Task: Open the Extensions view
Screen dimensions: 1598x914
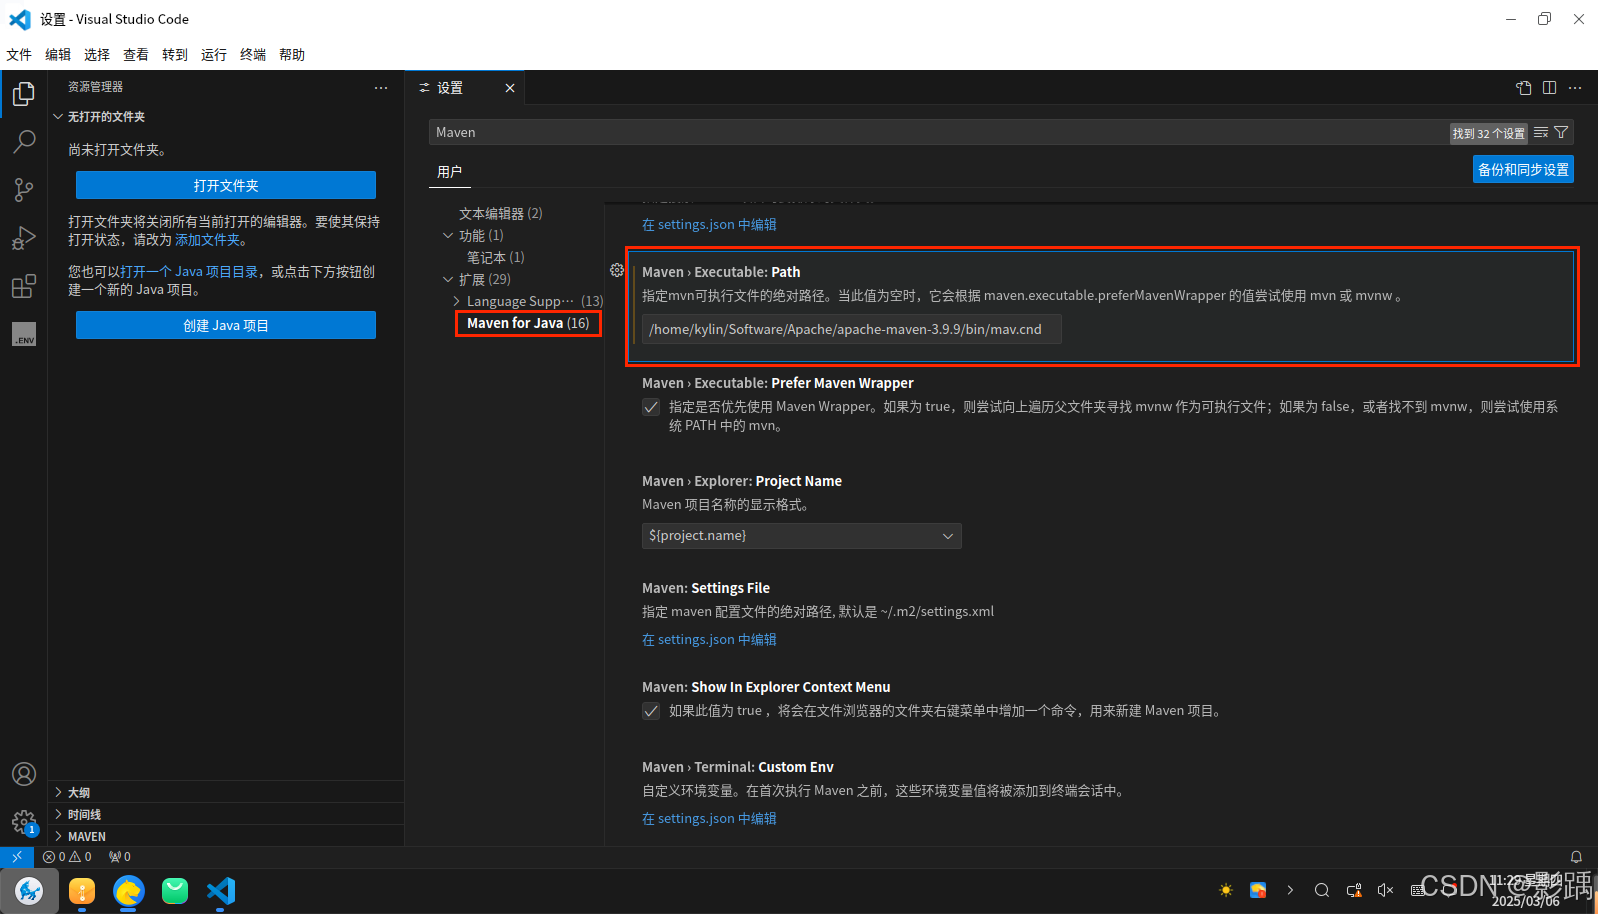Action: point(24,286)
